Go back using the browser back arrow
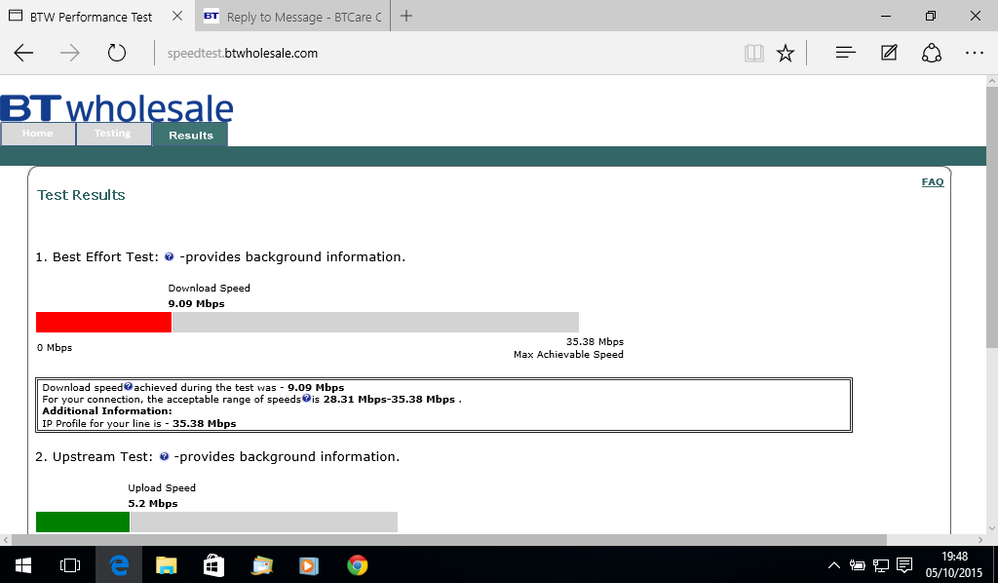Image resolution: width=998 pixels, height=583 pixels. (x=24, y=53)
